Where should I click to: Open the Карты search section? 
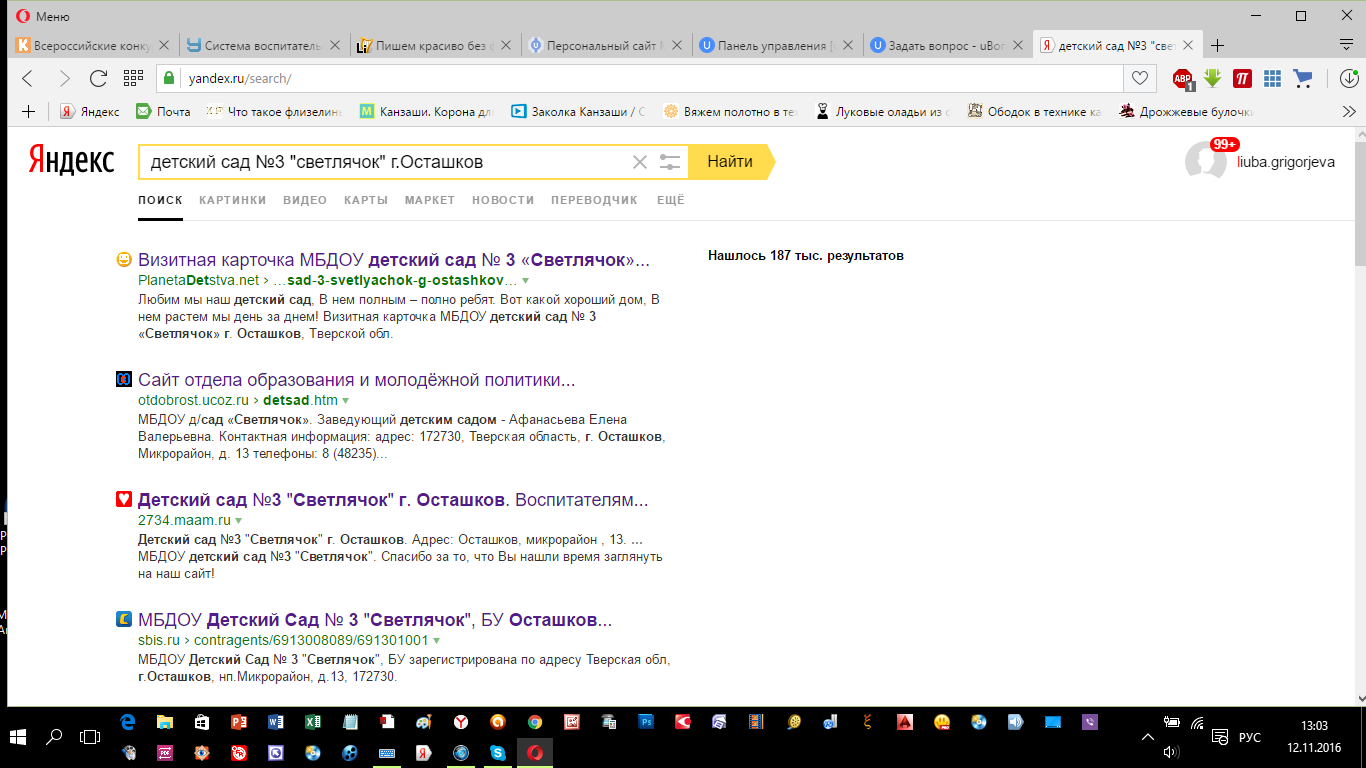tap(366, 200)
